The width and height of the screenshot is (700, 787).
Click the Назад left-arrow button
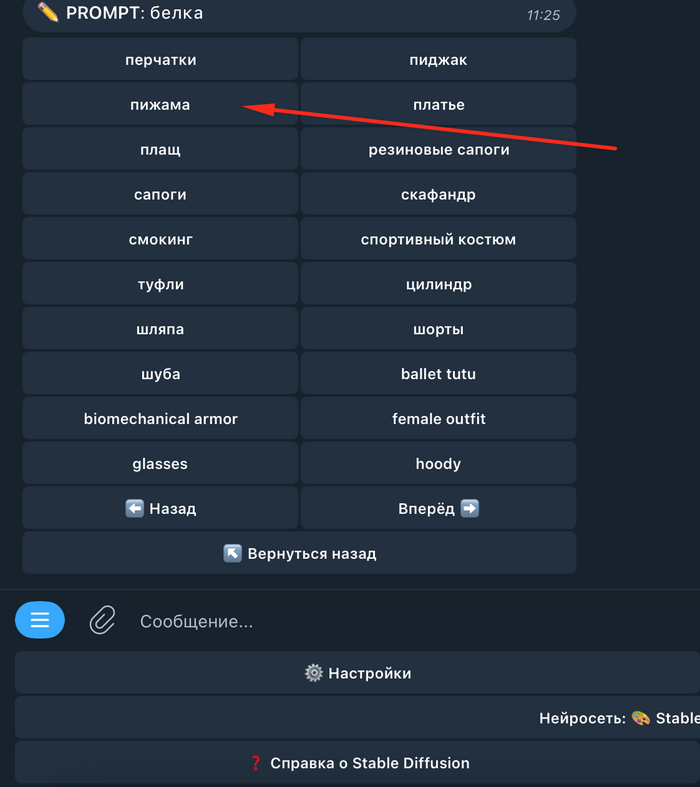tap(160, 508)
